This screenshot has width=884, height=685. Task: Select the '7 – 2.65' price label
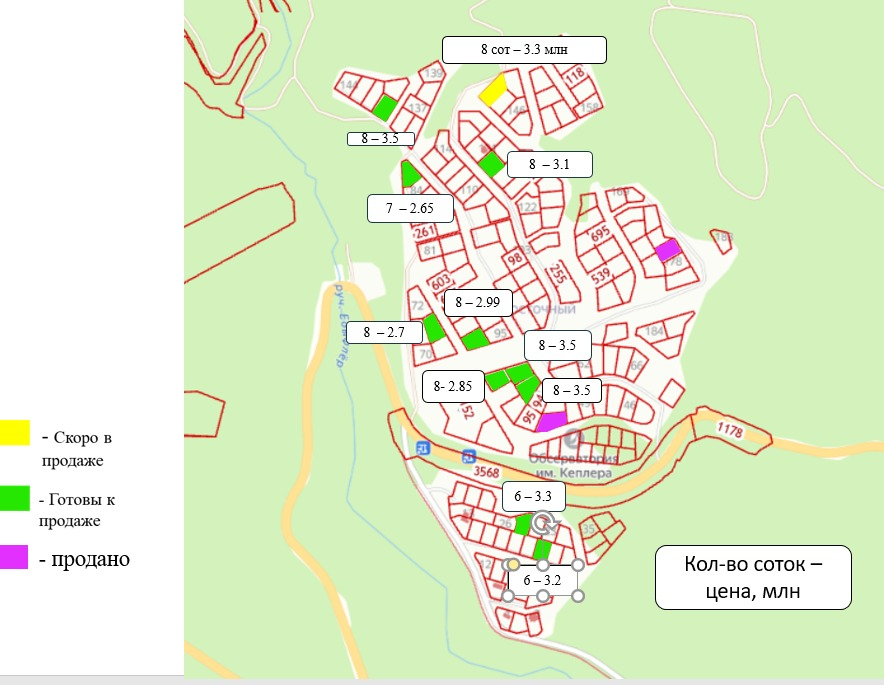click(411, 208)
